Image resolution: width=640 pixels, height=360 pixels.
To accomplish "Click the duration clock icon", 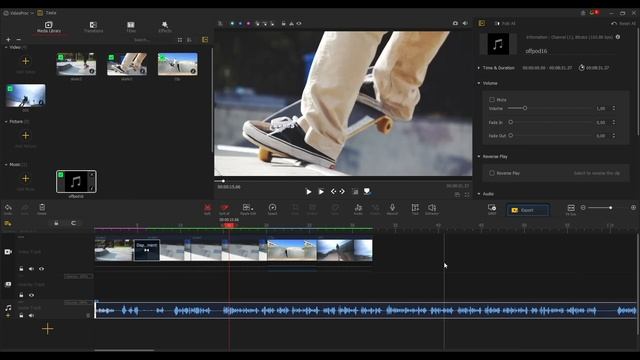I will (582, 68).
